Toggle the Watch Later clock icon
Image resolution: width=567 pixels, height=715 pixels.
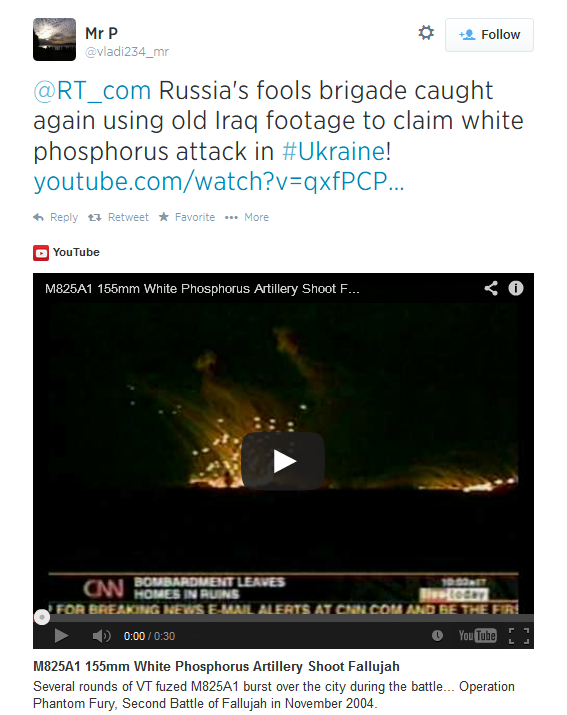[x=437, y=636]
